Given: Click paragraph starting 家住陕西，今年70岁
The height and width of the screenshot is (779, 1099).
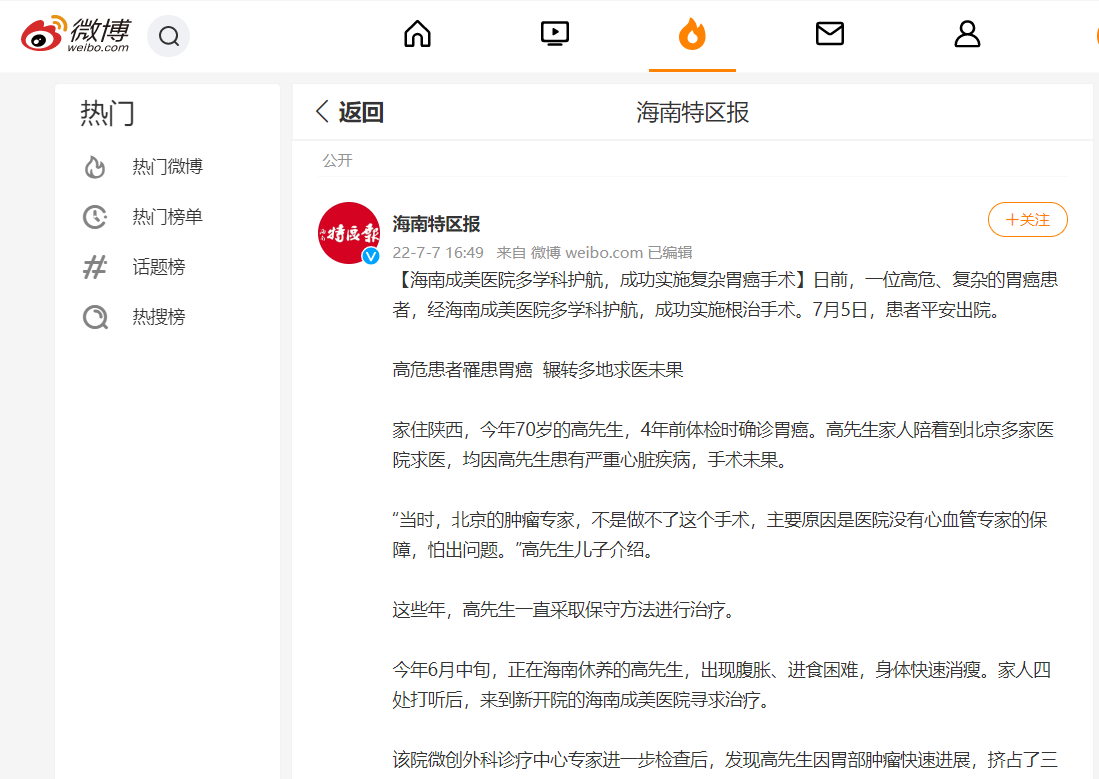Looking at the screenshot, I should point(723,445).
